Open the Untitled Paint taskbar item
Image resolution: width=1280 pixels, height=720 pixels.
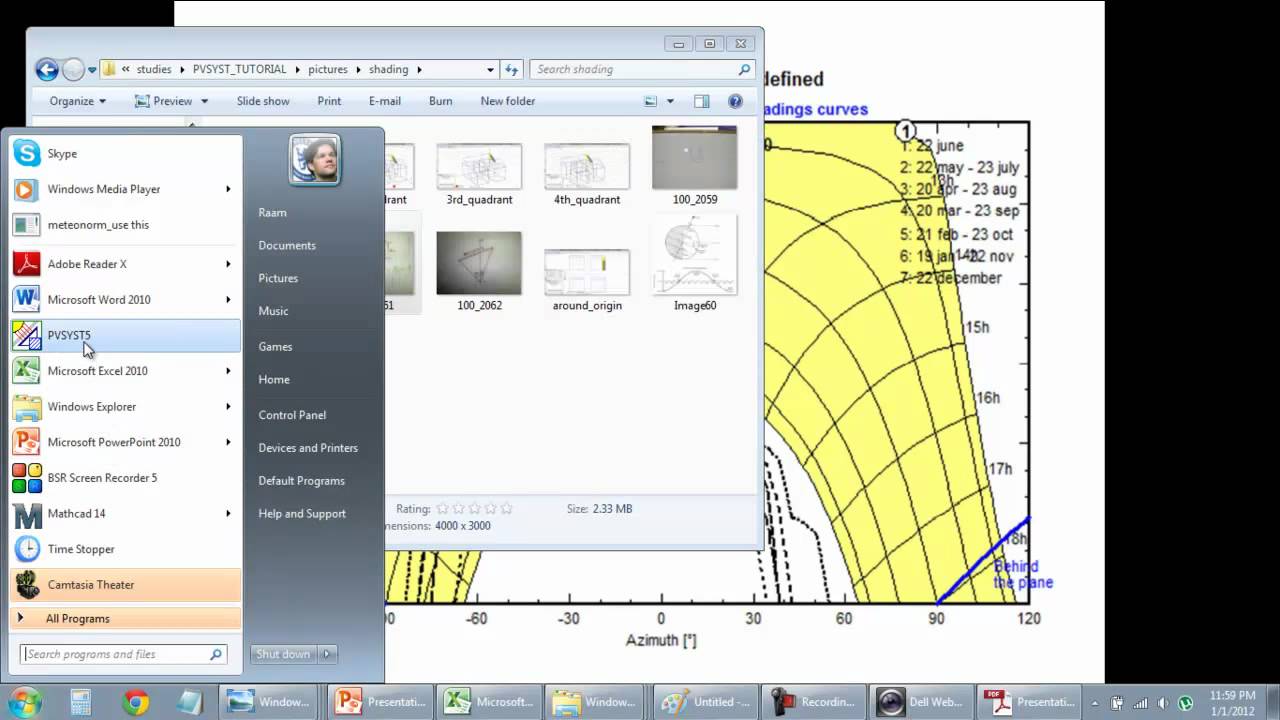point(705,702)
